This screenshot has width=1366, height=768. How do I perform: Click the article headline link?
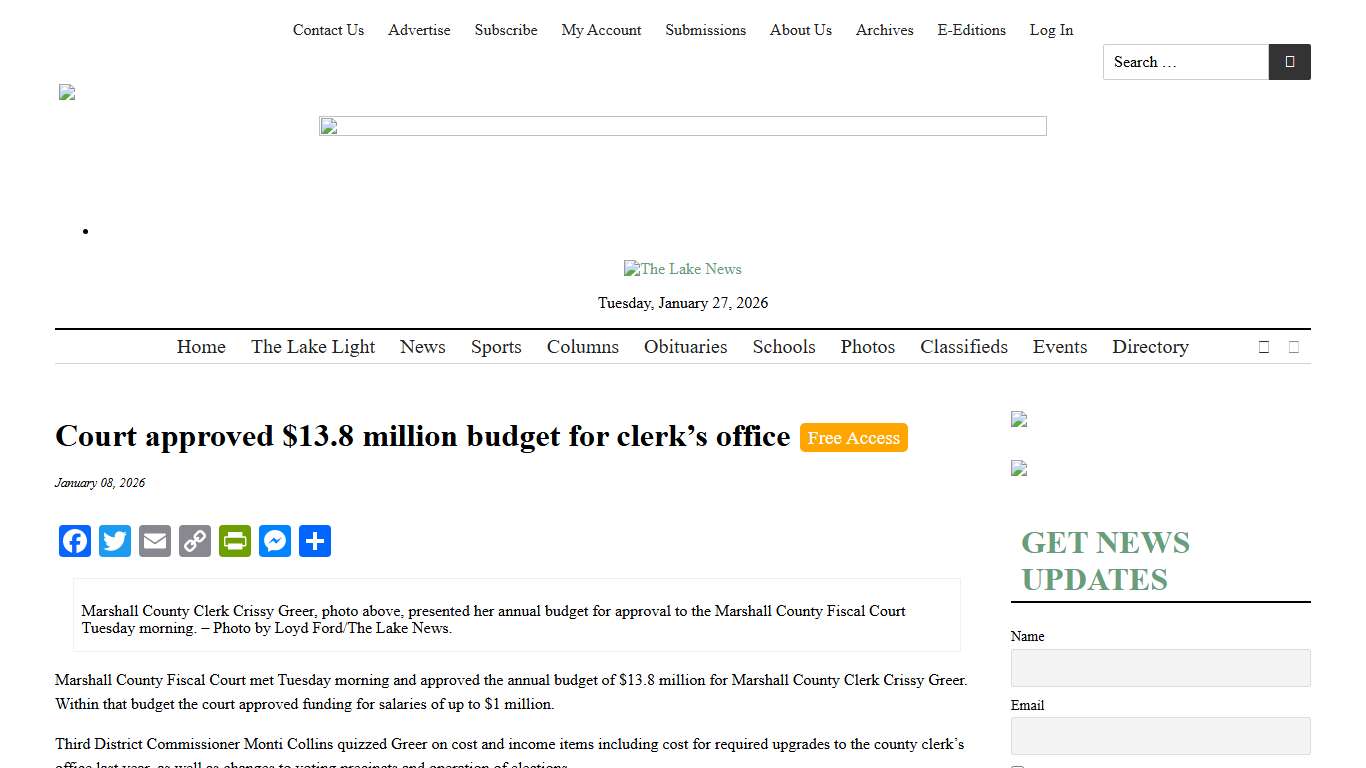tap(423, 436)
